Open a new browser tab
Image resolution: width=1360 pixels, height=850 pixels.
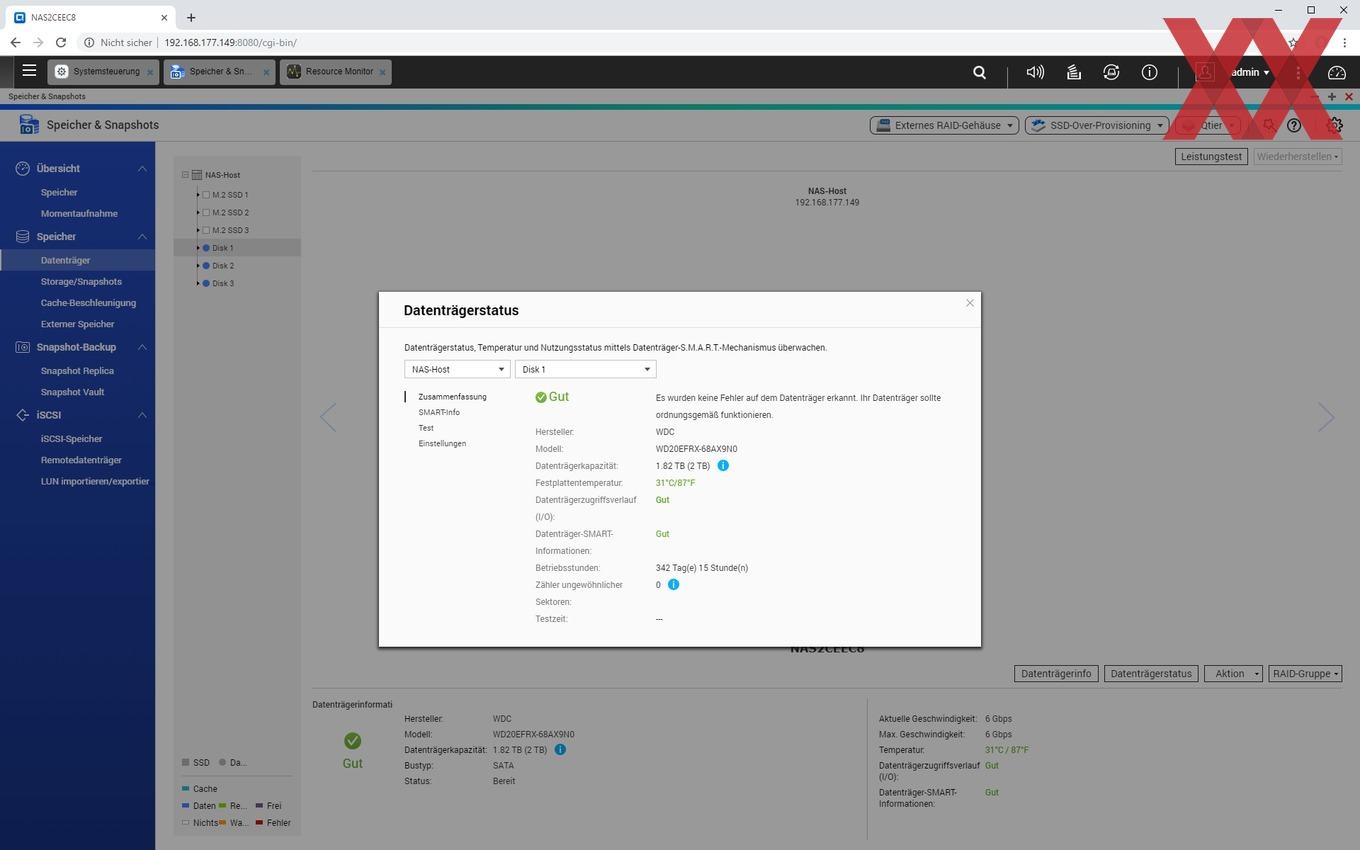point(191,17)
